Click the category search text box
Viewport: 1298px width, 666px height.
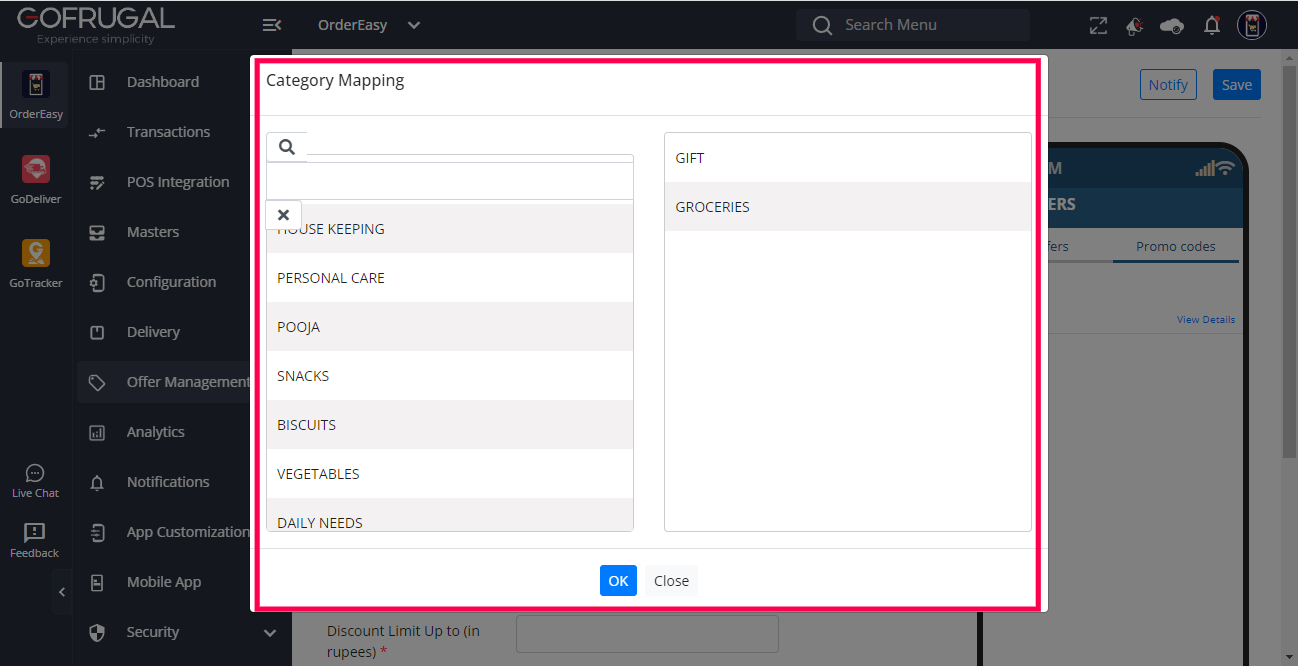tap(450, 181)
